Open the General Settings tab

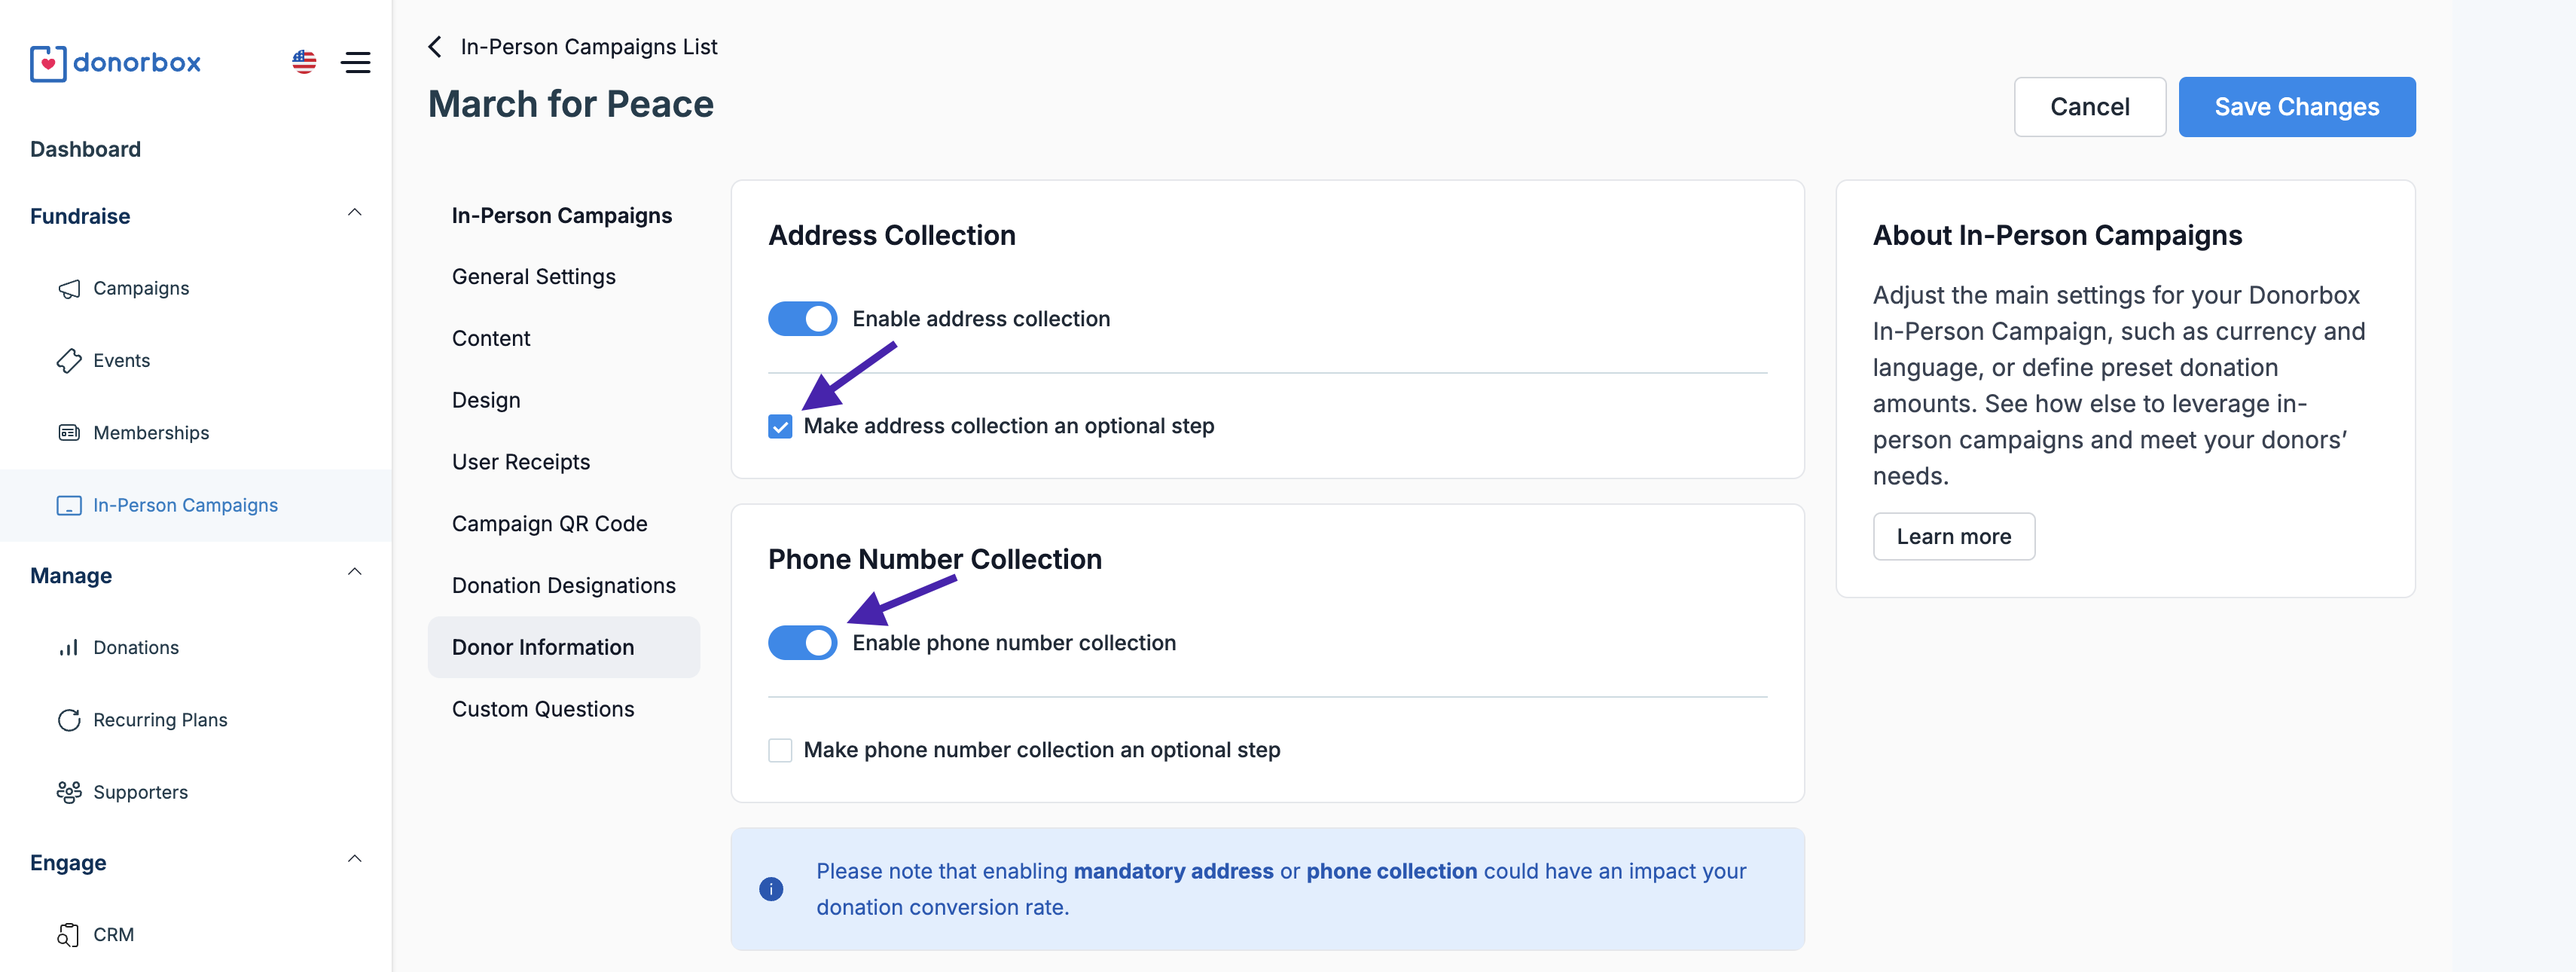click(533, 277)
